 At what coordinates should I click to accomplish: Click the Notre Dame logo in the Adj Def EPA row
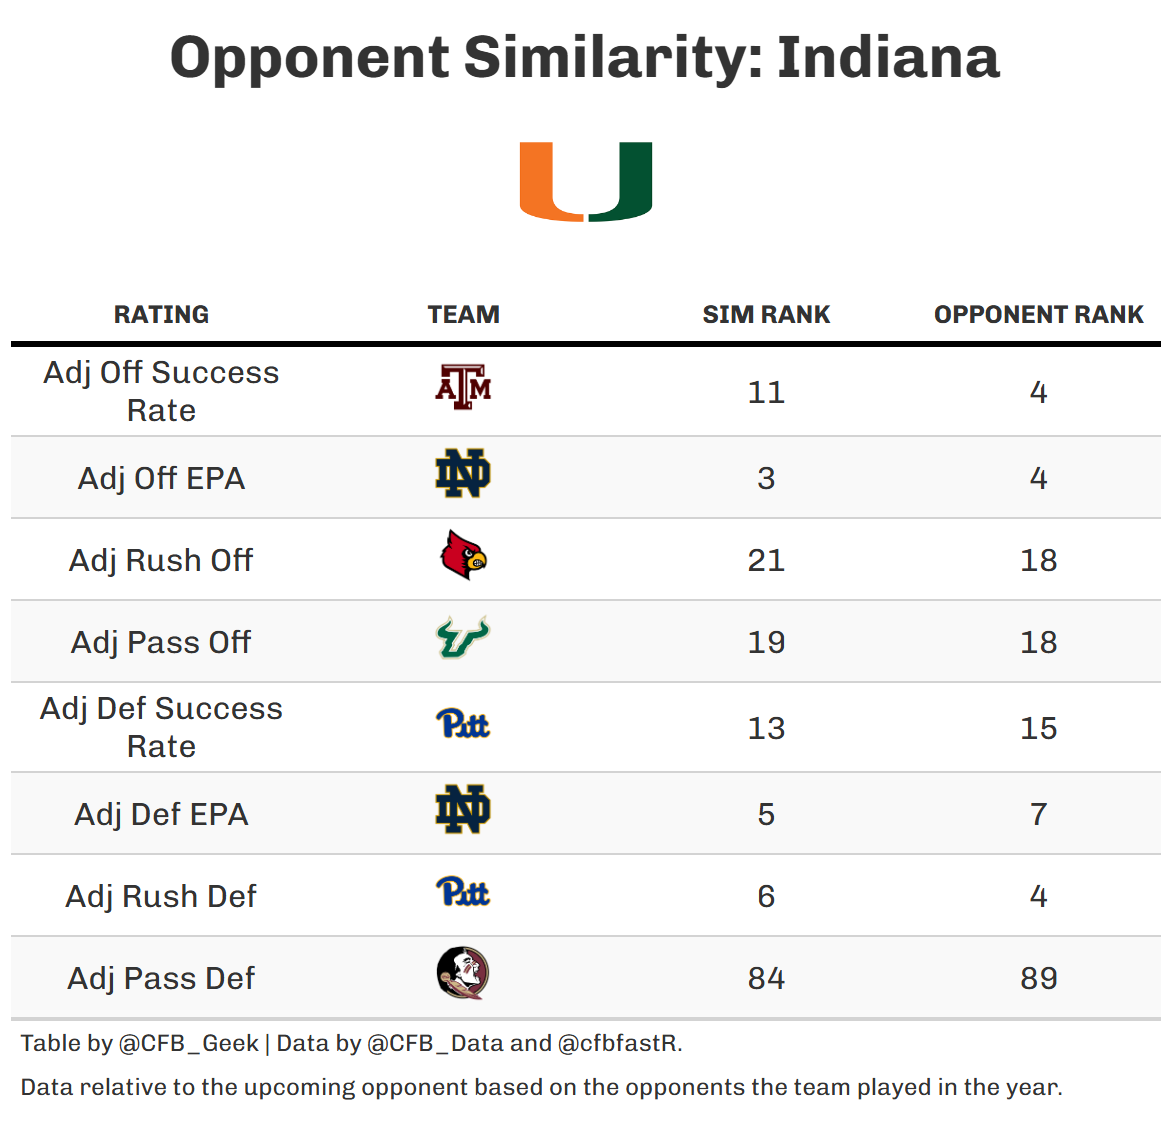[x=463, y=810]
